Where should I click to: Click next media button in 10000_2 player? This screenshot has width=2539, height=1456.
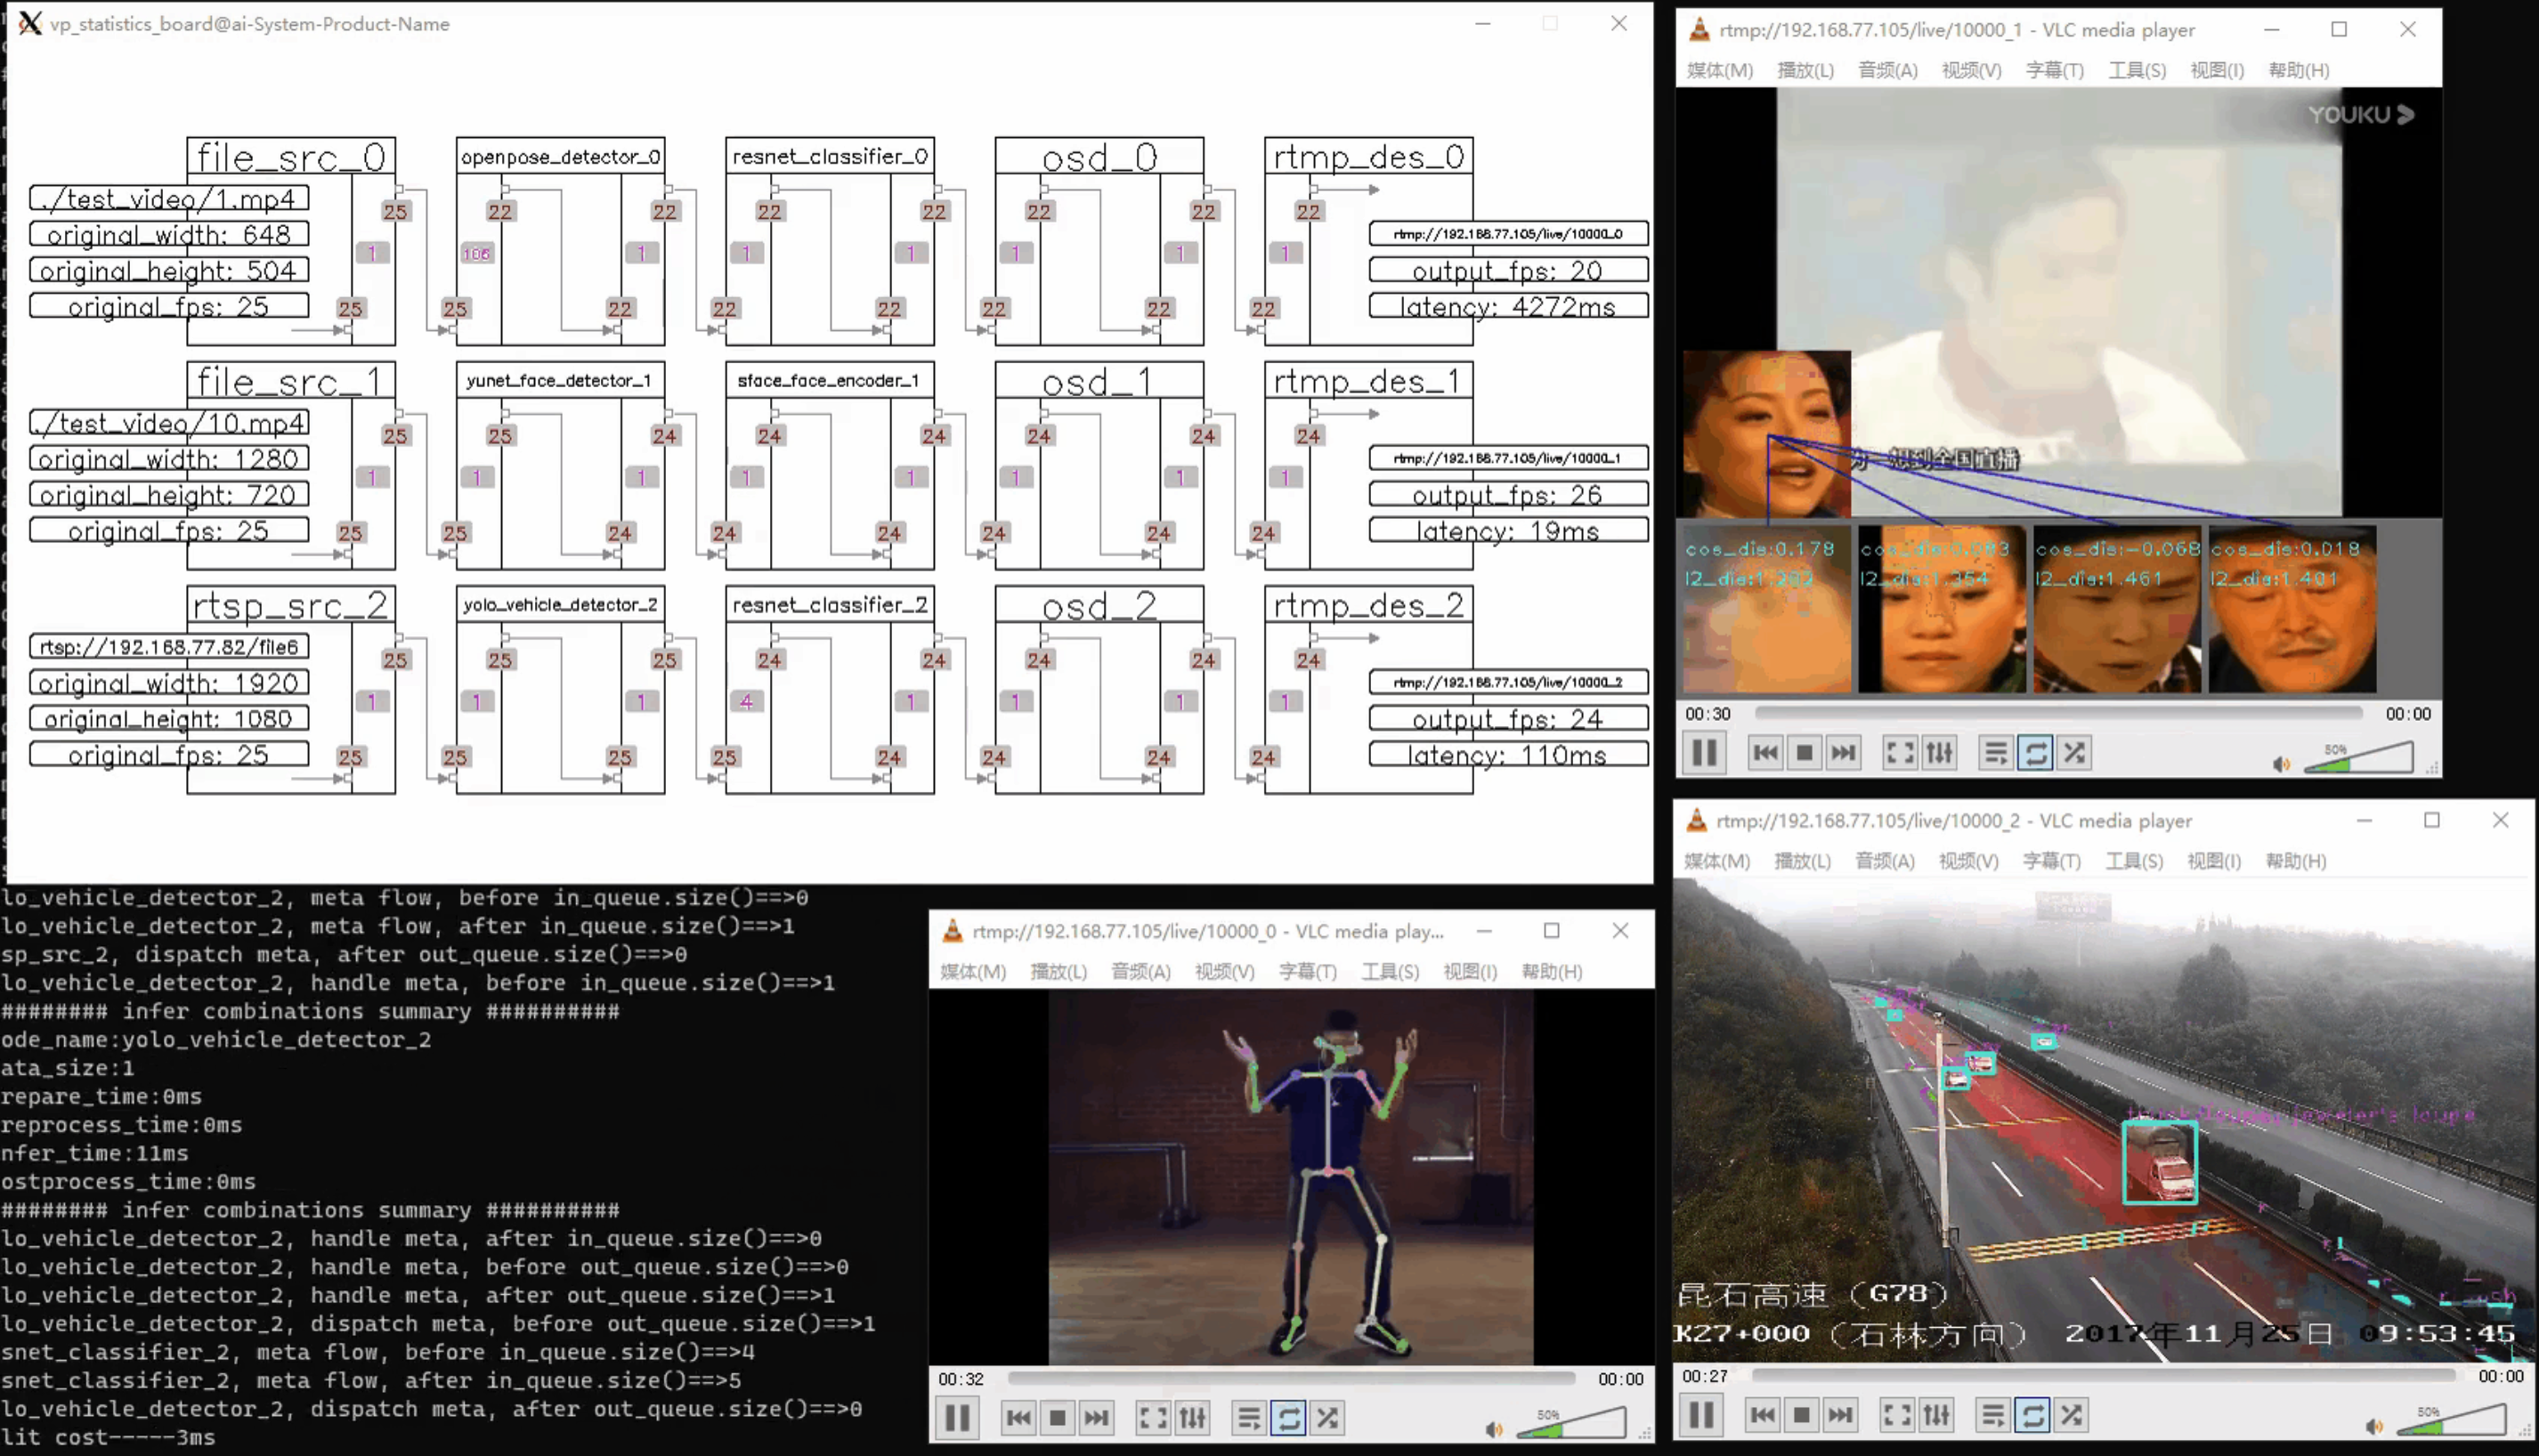coord(1840,1414)
